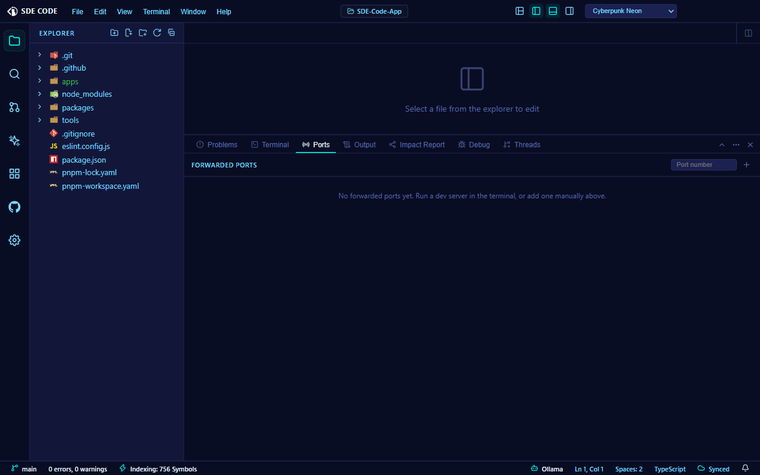Open the Cyberpunk Neon theme dropdown

(631, 11)
